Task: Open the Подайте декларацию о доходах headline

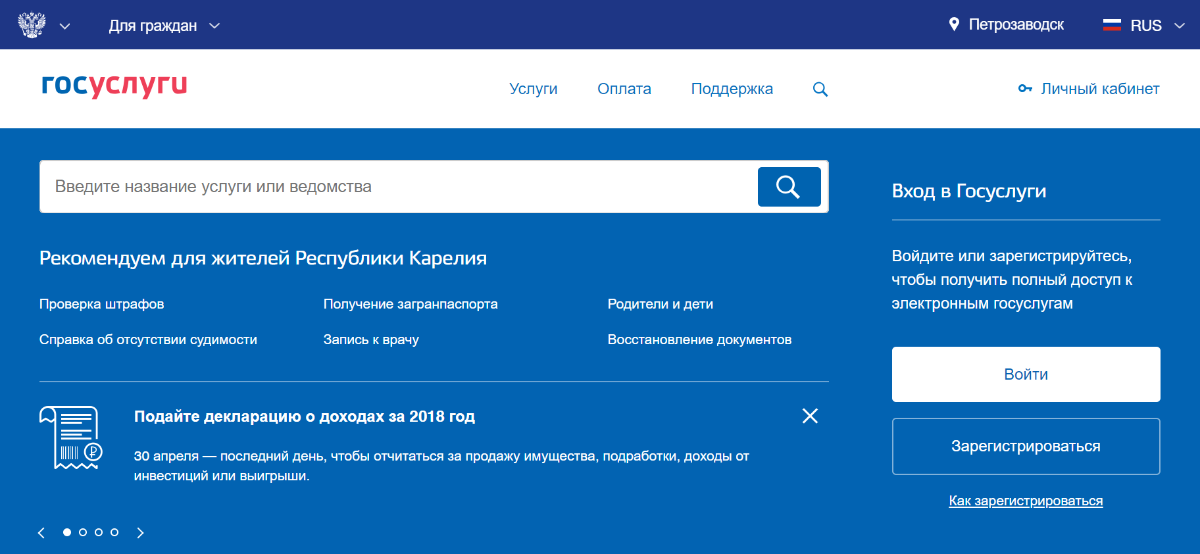Action: [x=304, y=416]
